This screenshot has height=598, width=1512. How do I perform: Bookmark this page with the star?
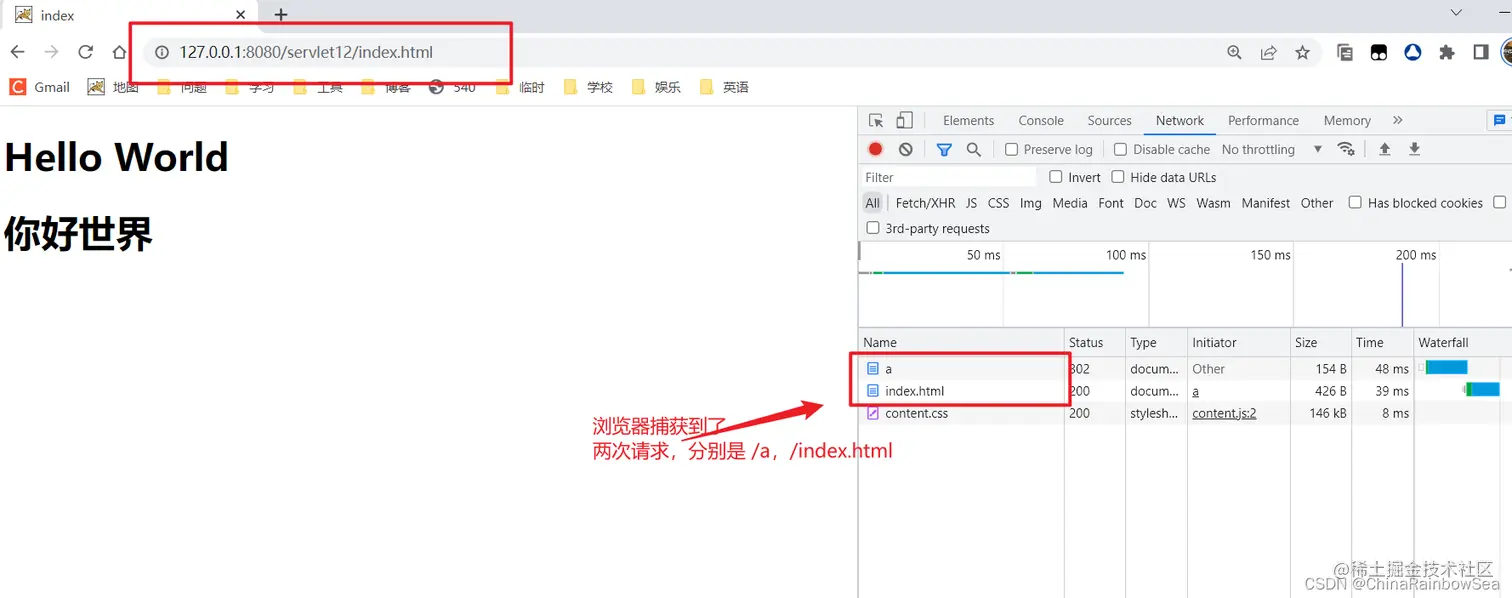click(1302, 53)
